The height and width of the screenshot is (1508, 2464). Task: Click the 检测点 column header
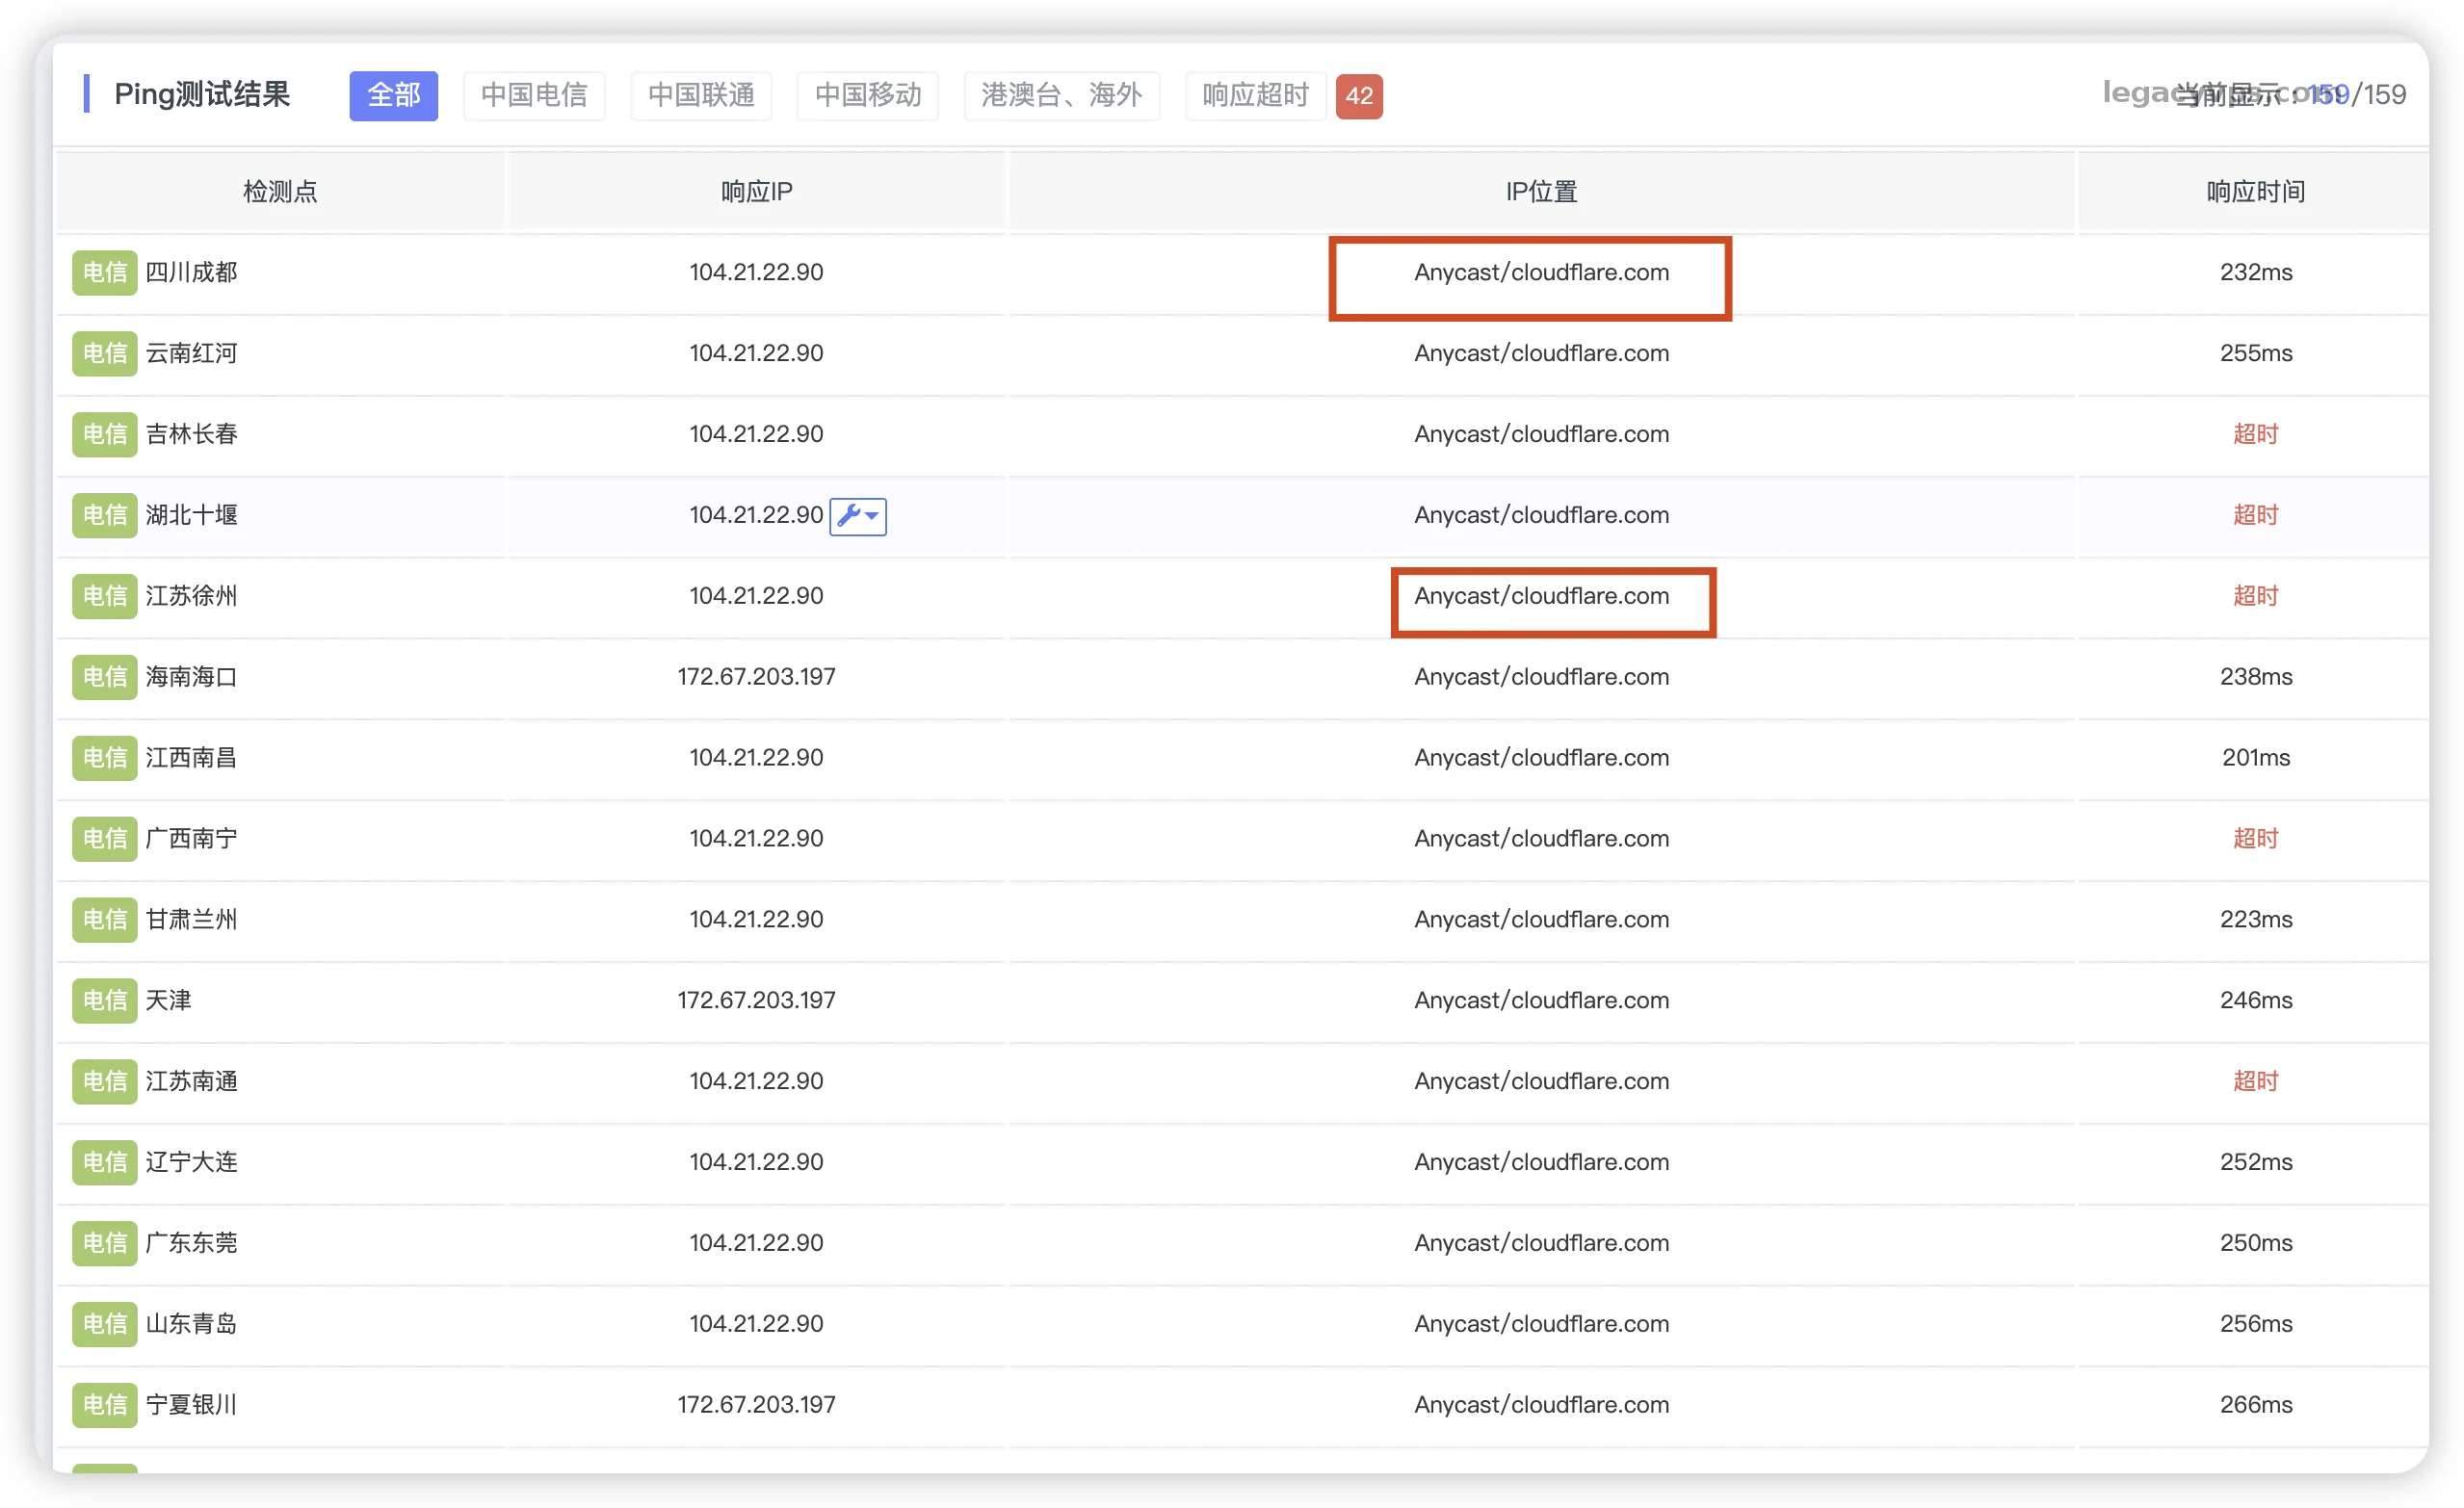(280, 192)
